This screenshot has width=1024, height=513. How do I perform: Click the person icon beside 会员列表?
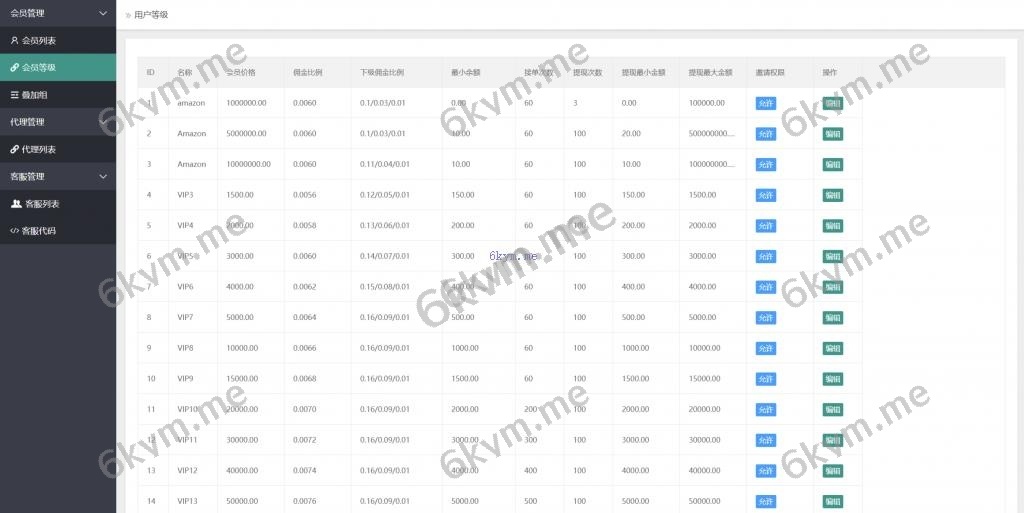(x=14, y=41)
